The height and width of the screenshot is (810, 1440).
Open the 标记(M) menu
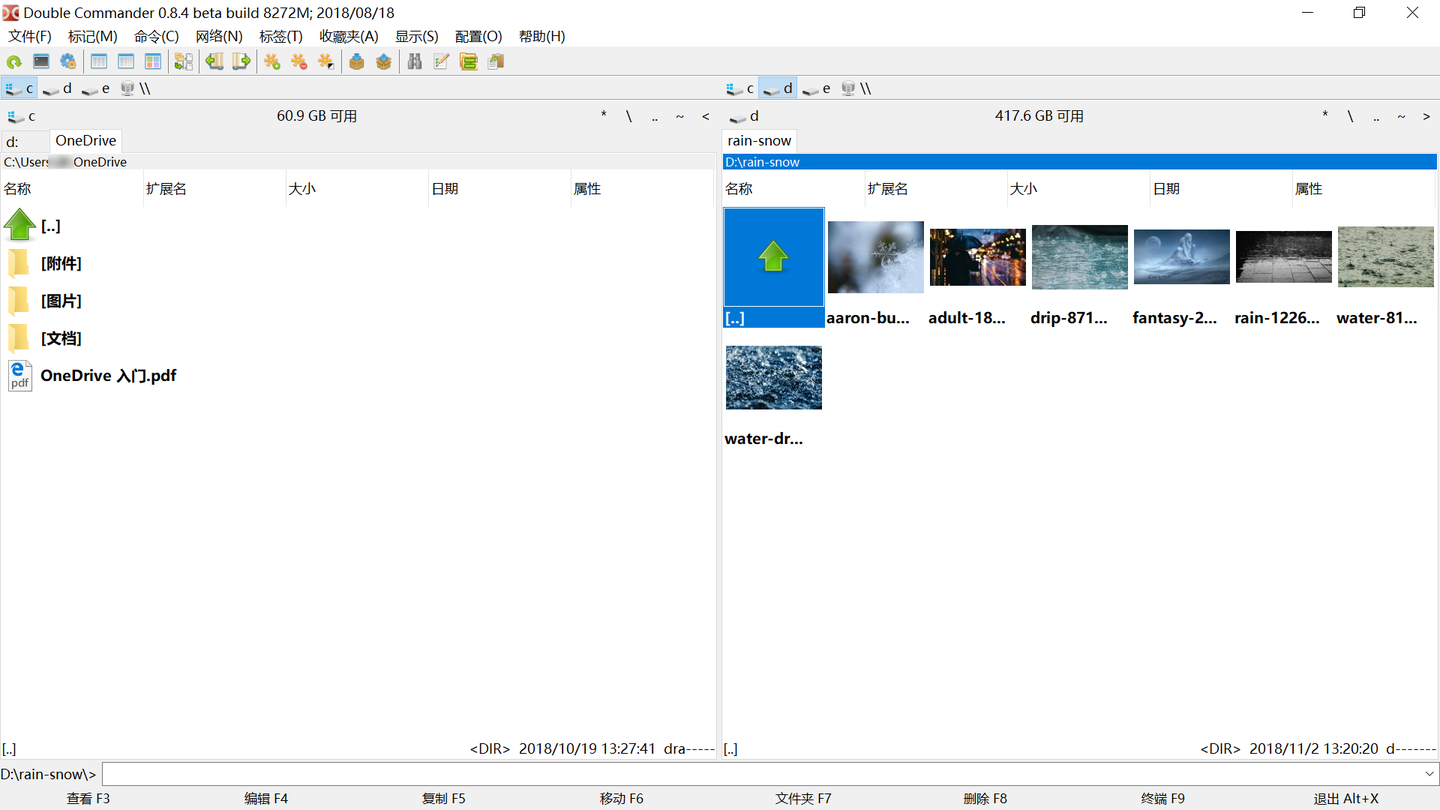click(93, 36)
